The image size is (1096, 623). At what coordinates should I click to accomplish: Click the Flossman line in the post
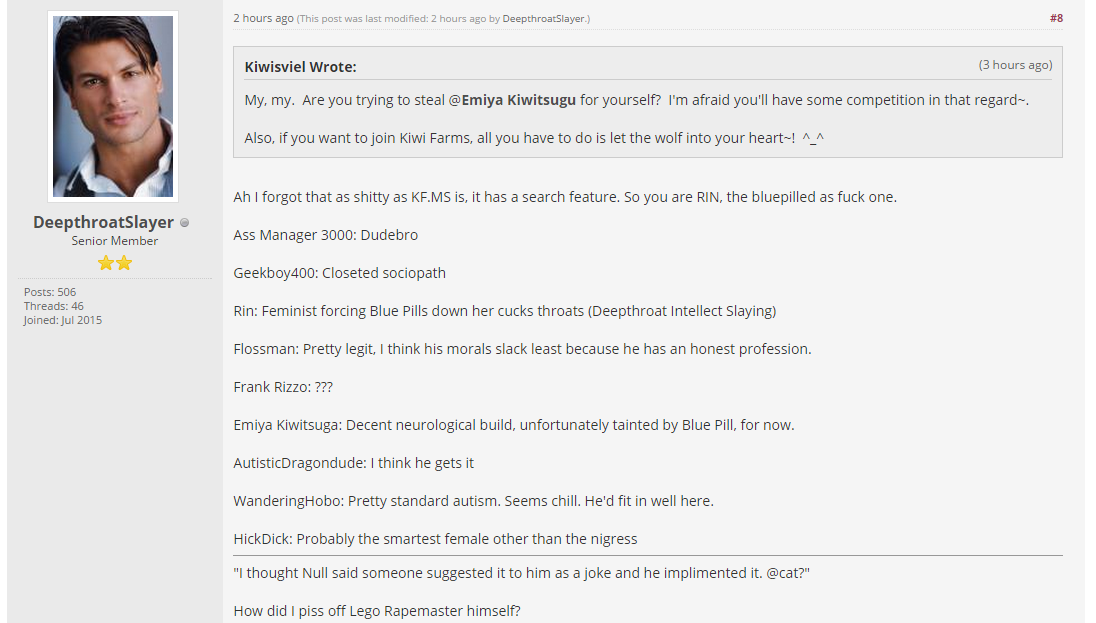[x=522, y=349]
